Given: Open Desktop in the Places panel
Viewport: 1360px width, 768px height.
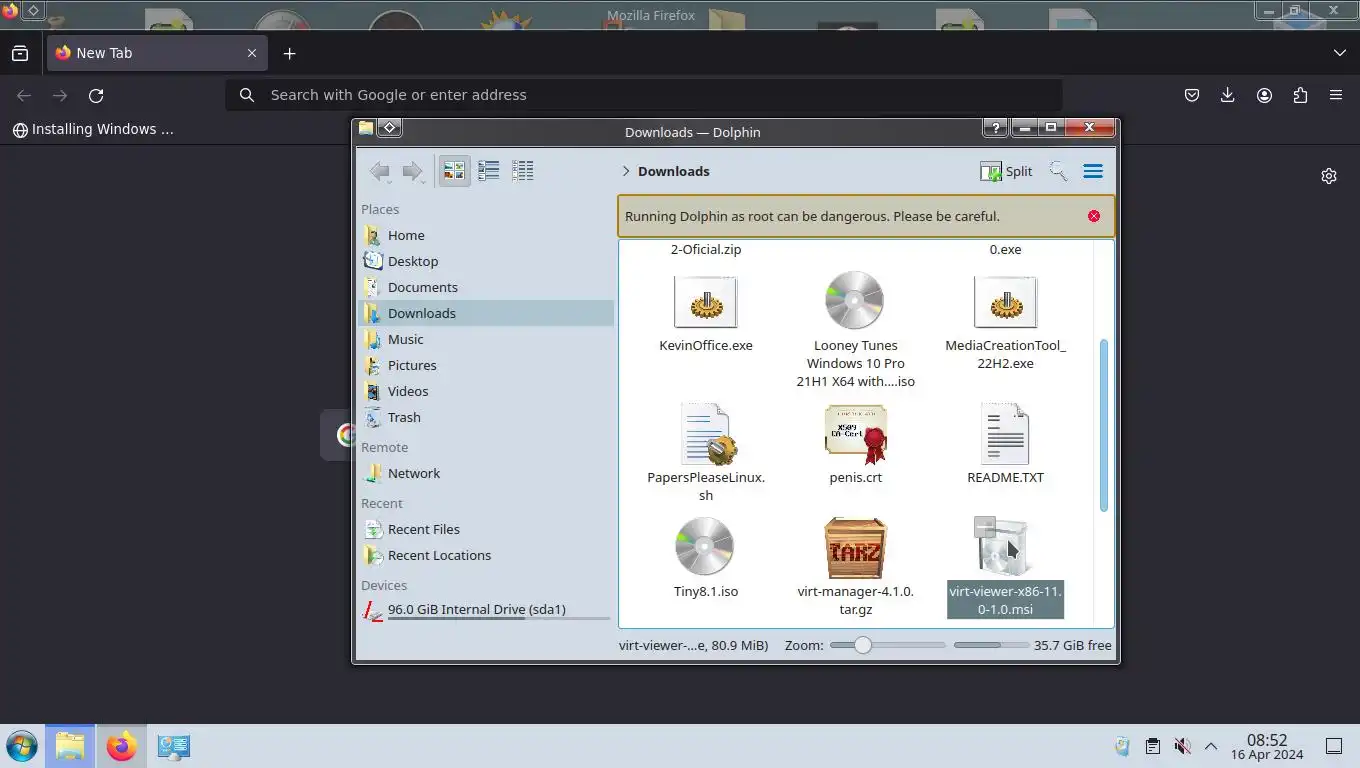Looking at the screenshot, I should (486, 261).
